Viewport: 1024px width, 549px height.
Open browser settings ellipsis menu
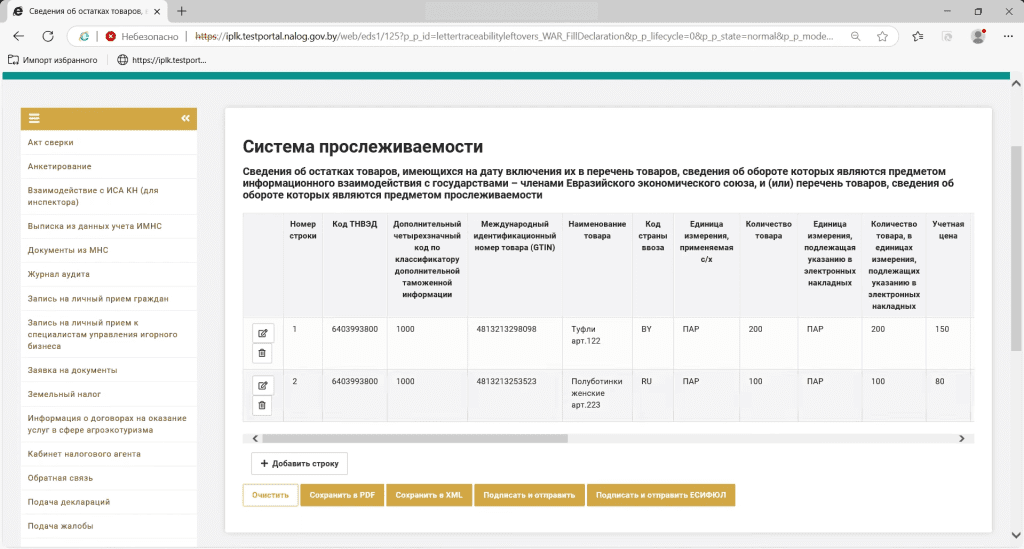click(1008, 37)
